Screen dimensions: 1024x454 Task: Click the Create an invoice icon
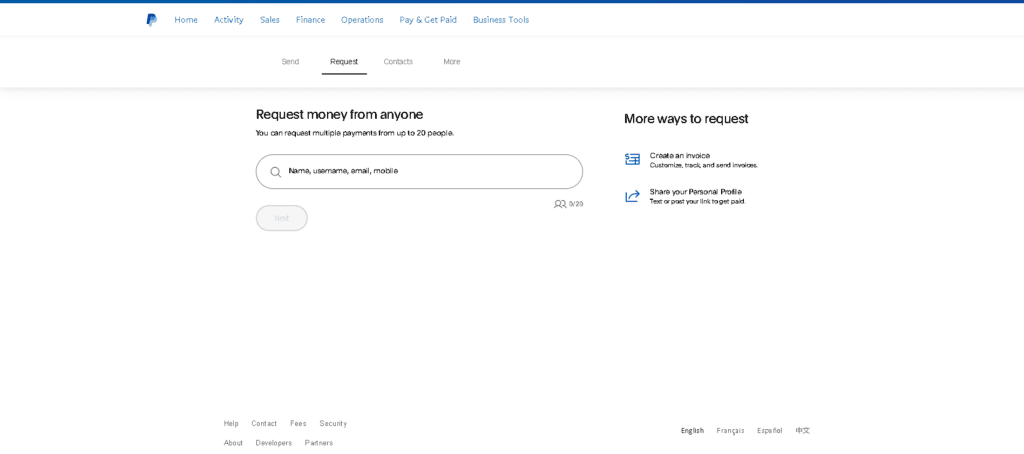pos(632,159)
